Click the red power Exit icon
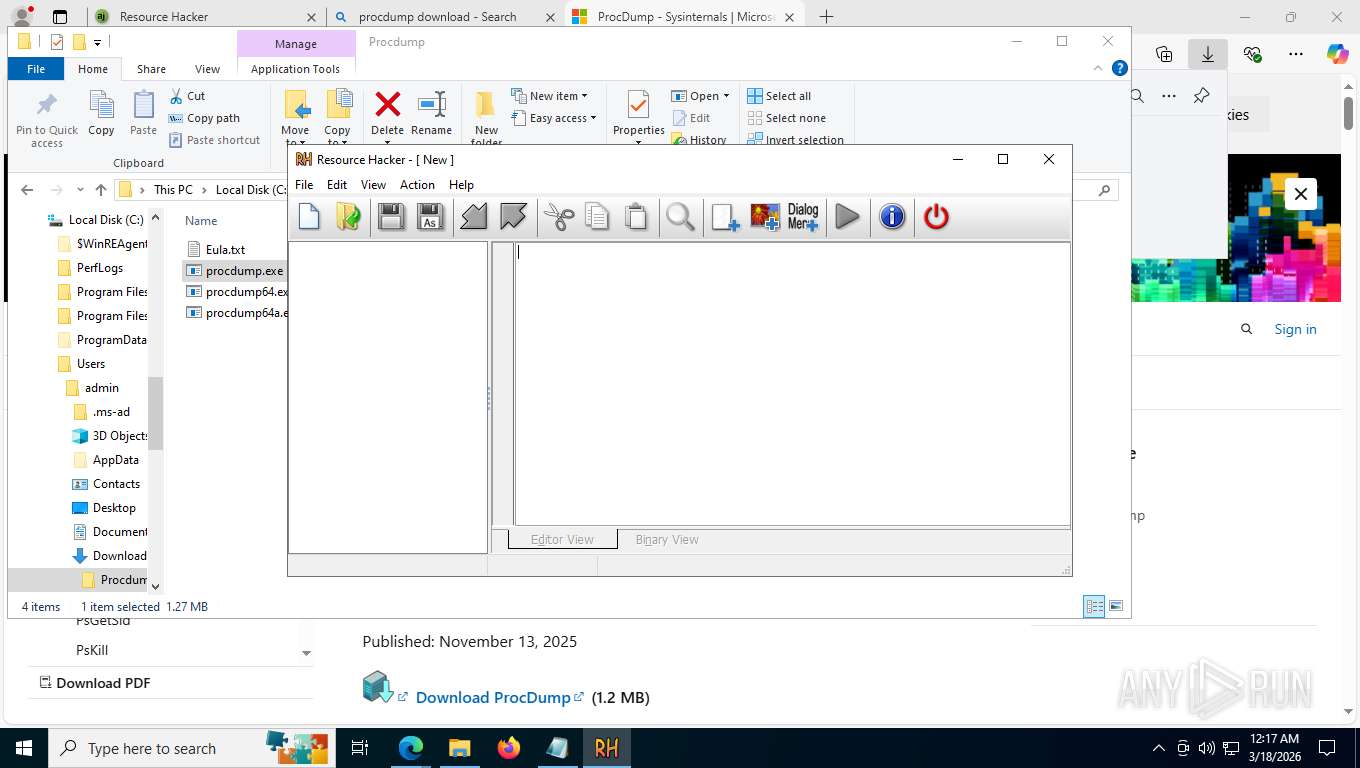Viewport: 1360px width, 768px height. [x=936, y=217]
